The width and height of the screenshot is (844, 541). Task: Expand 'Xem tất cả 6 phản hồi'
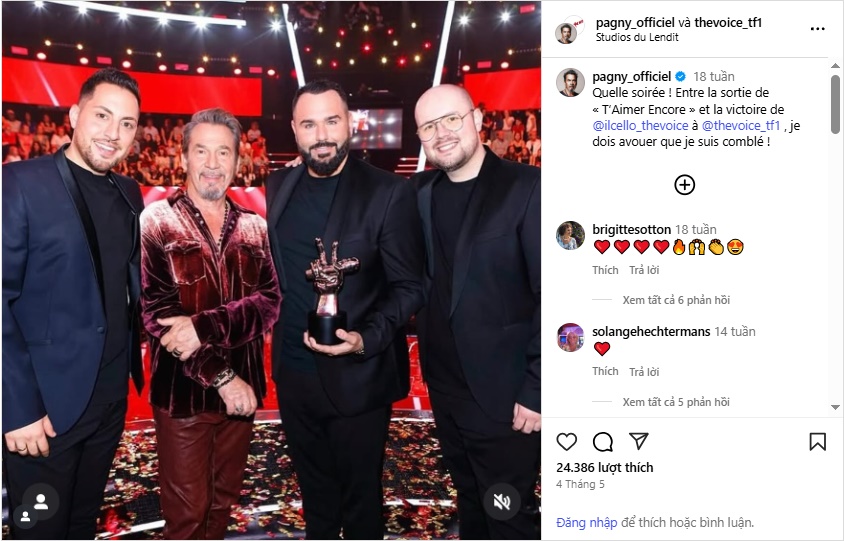point(676,300)
